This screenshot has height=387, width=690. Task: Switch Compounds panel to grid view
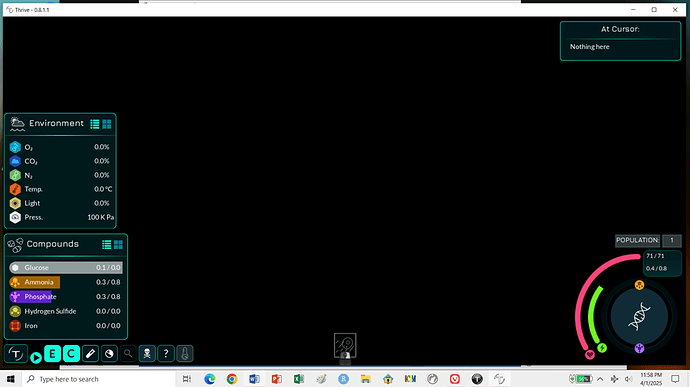[x=118, y=244]
